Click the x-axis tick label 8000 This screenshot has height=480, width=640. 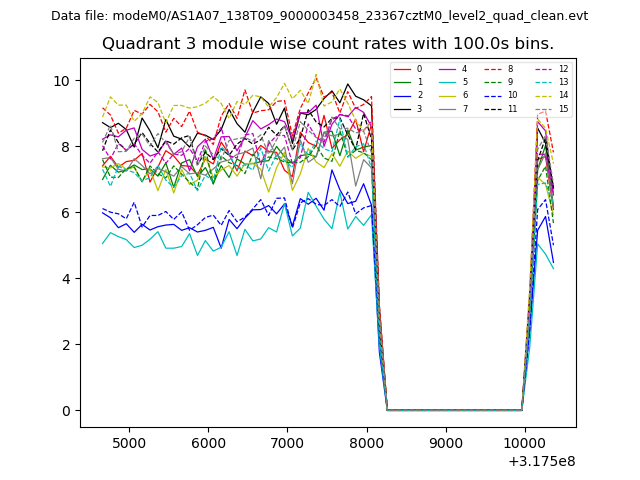(367, 443)
